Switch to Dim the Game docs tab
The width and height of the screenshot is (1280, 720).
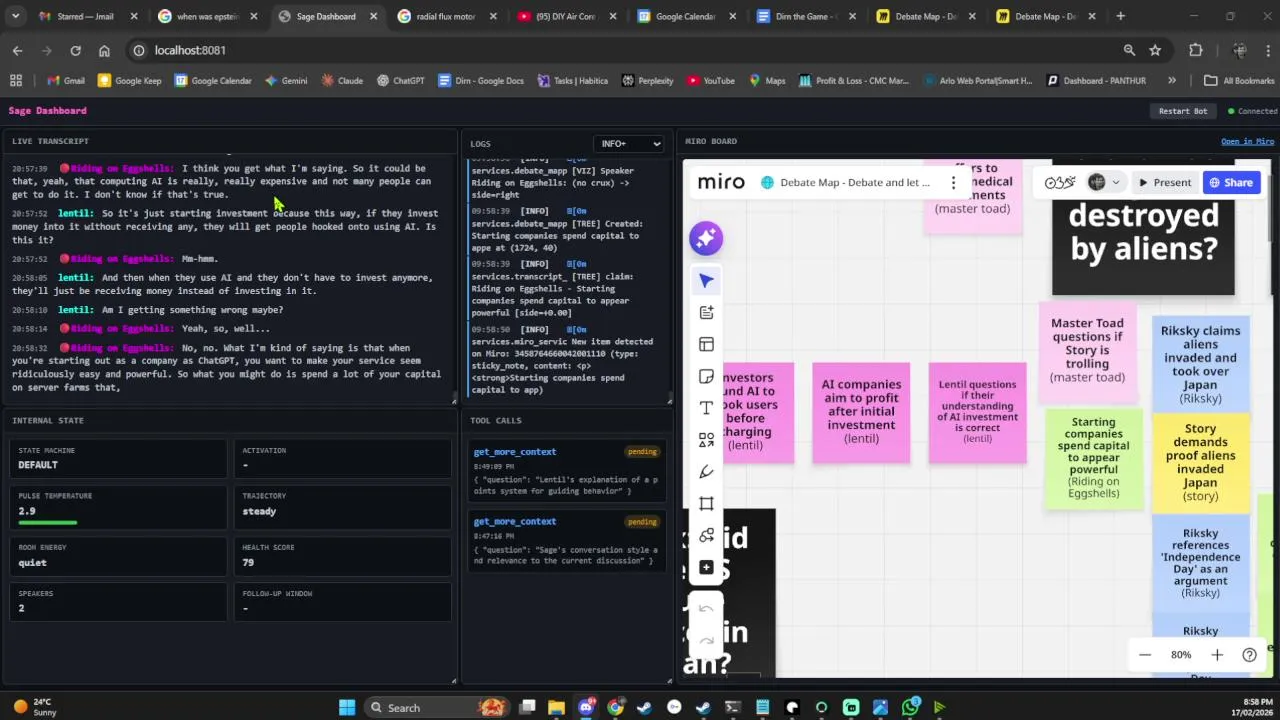[805, 16]
